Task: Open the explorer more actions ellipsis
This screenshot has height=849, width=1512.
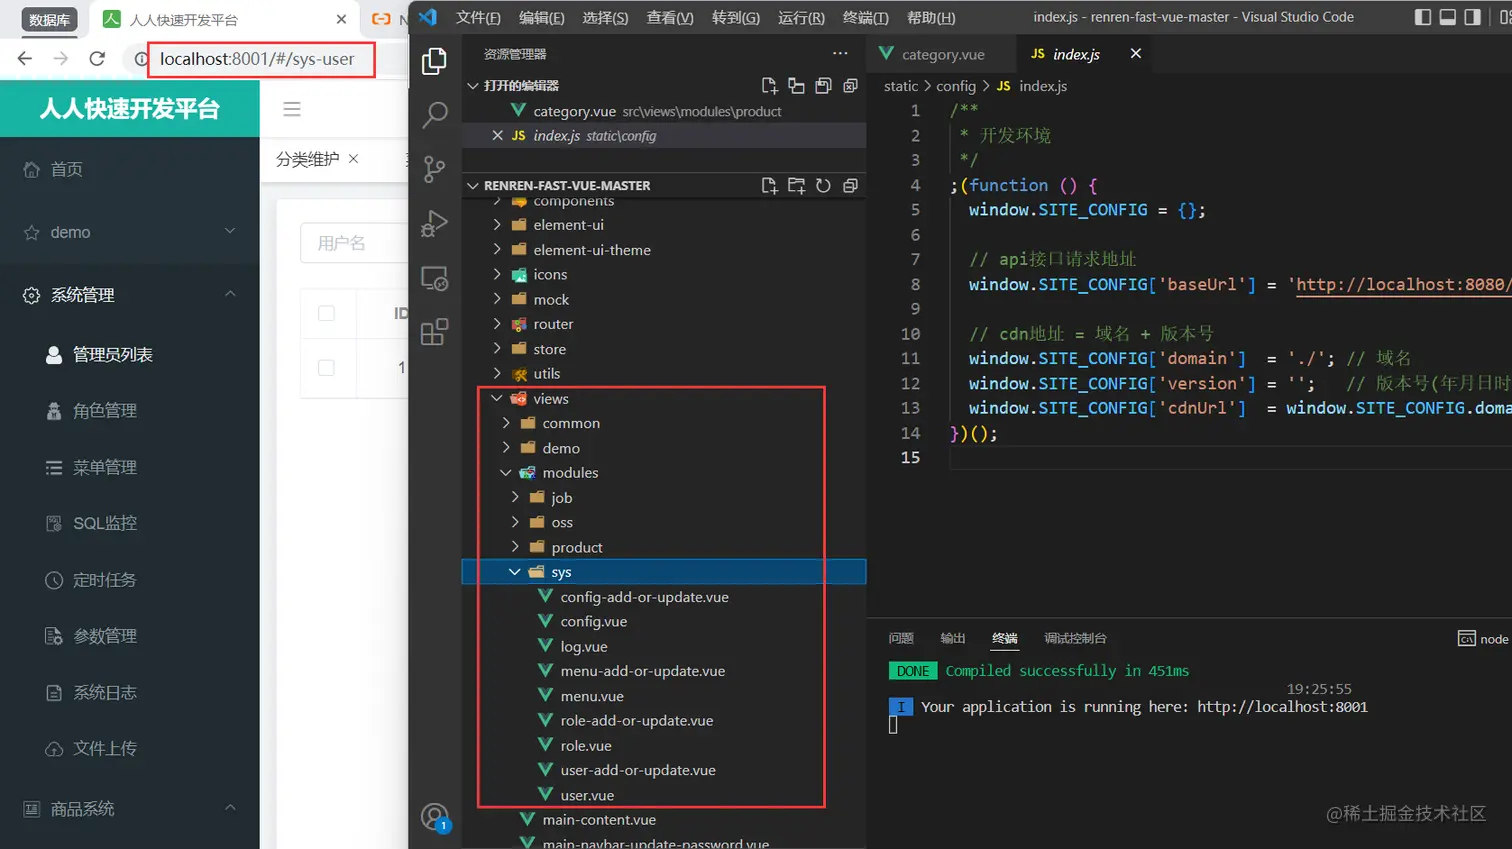Action: tap(840, 54)
